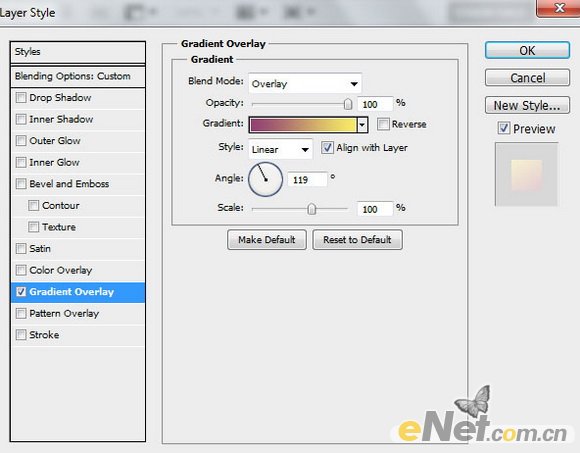The image size is (580, 453).
Task: Click the Scale value field
Action: [x=375, y=209]
